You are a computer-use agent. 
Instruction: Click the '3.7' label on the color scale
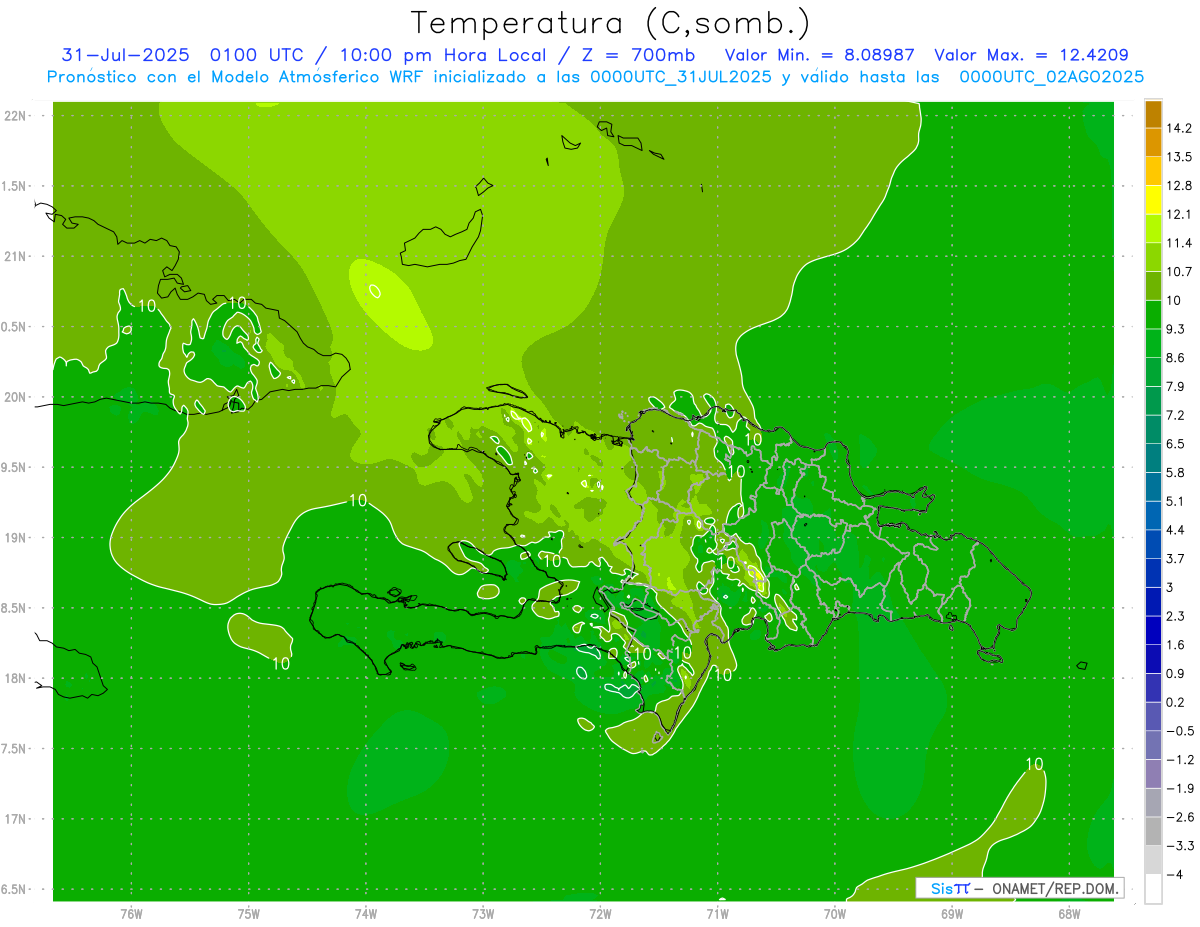click(1175, 559)
